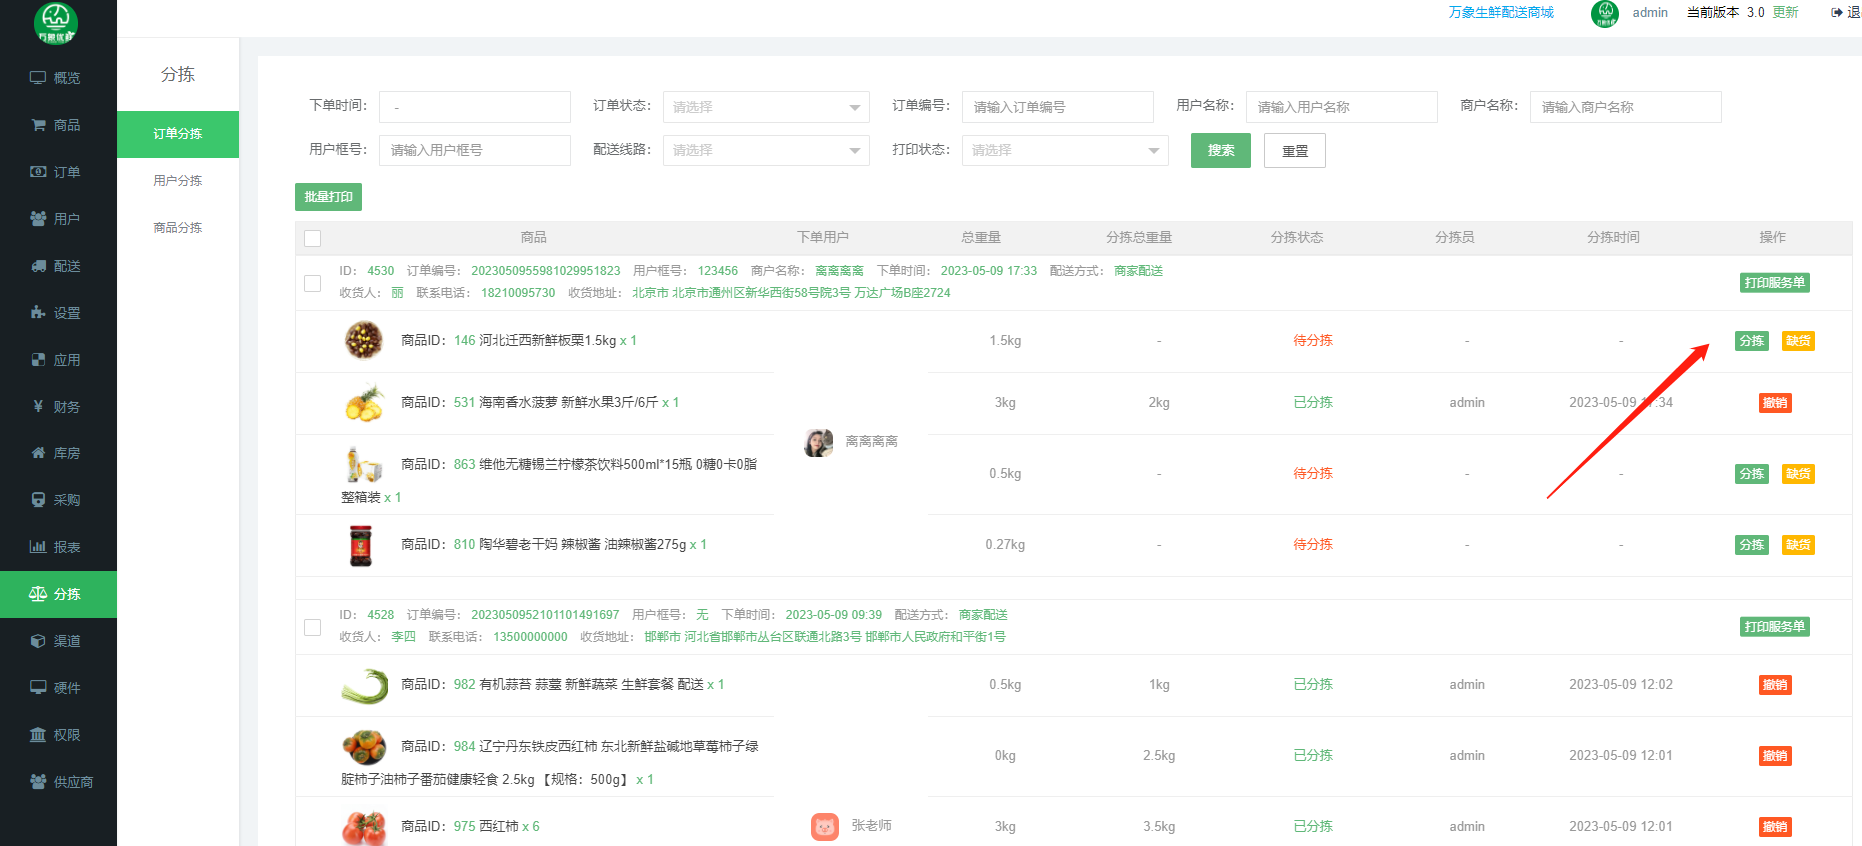Click the green 搜索 search button
This screenshot has height=846, width=1862.
(1220, 151)
